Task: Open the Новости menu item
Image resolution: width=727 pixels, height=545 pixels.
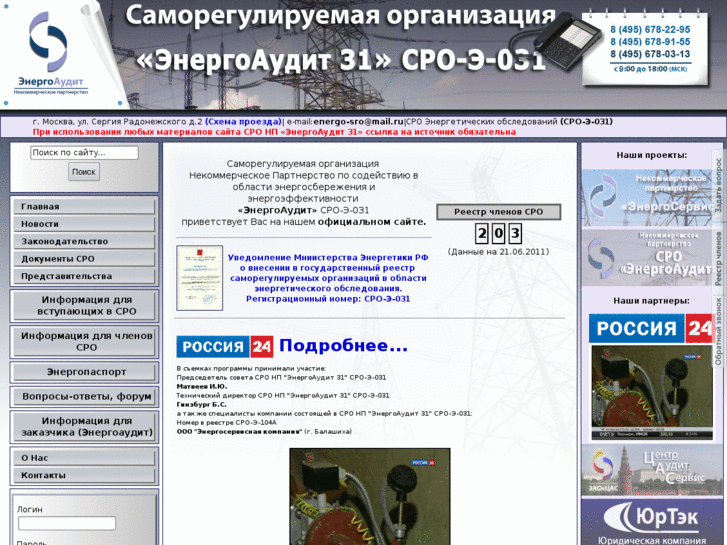Action: [x=84, y=224]
